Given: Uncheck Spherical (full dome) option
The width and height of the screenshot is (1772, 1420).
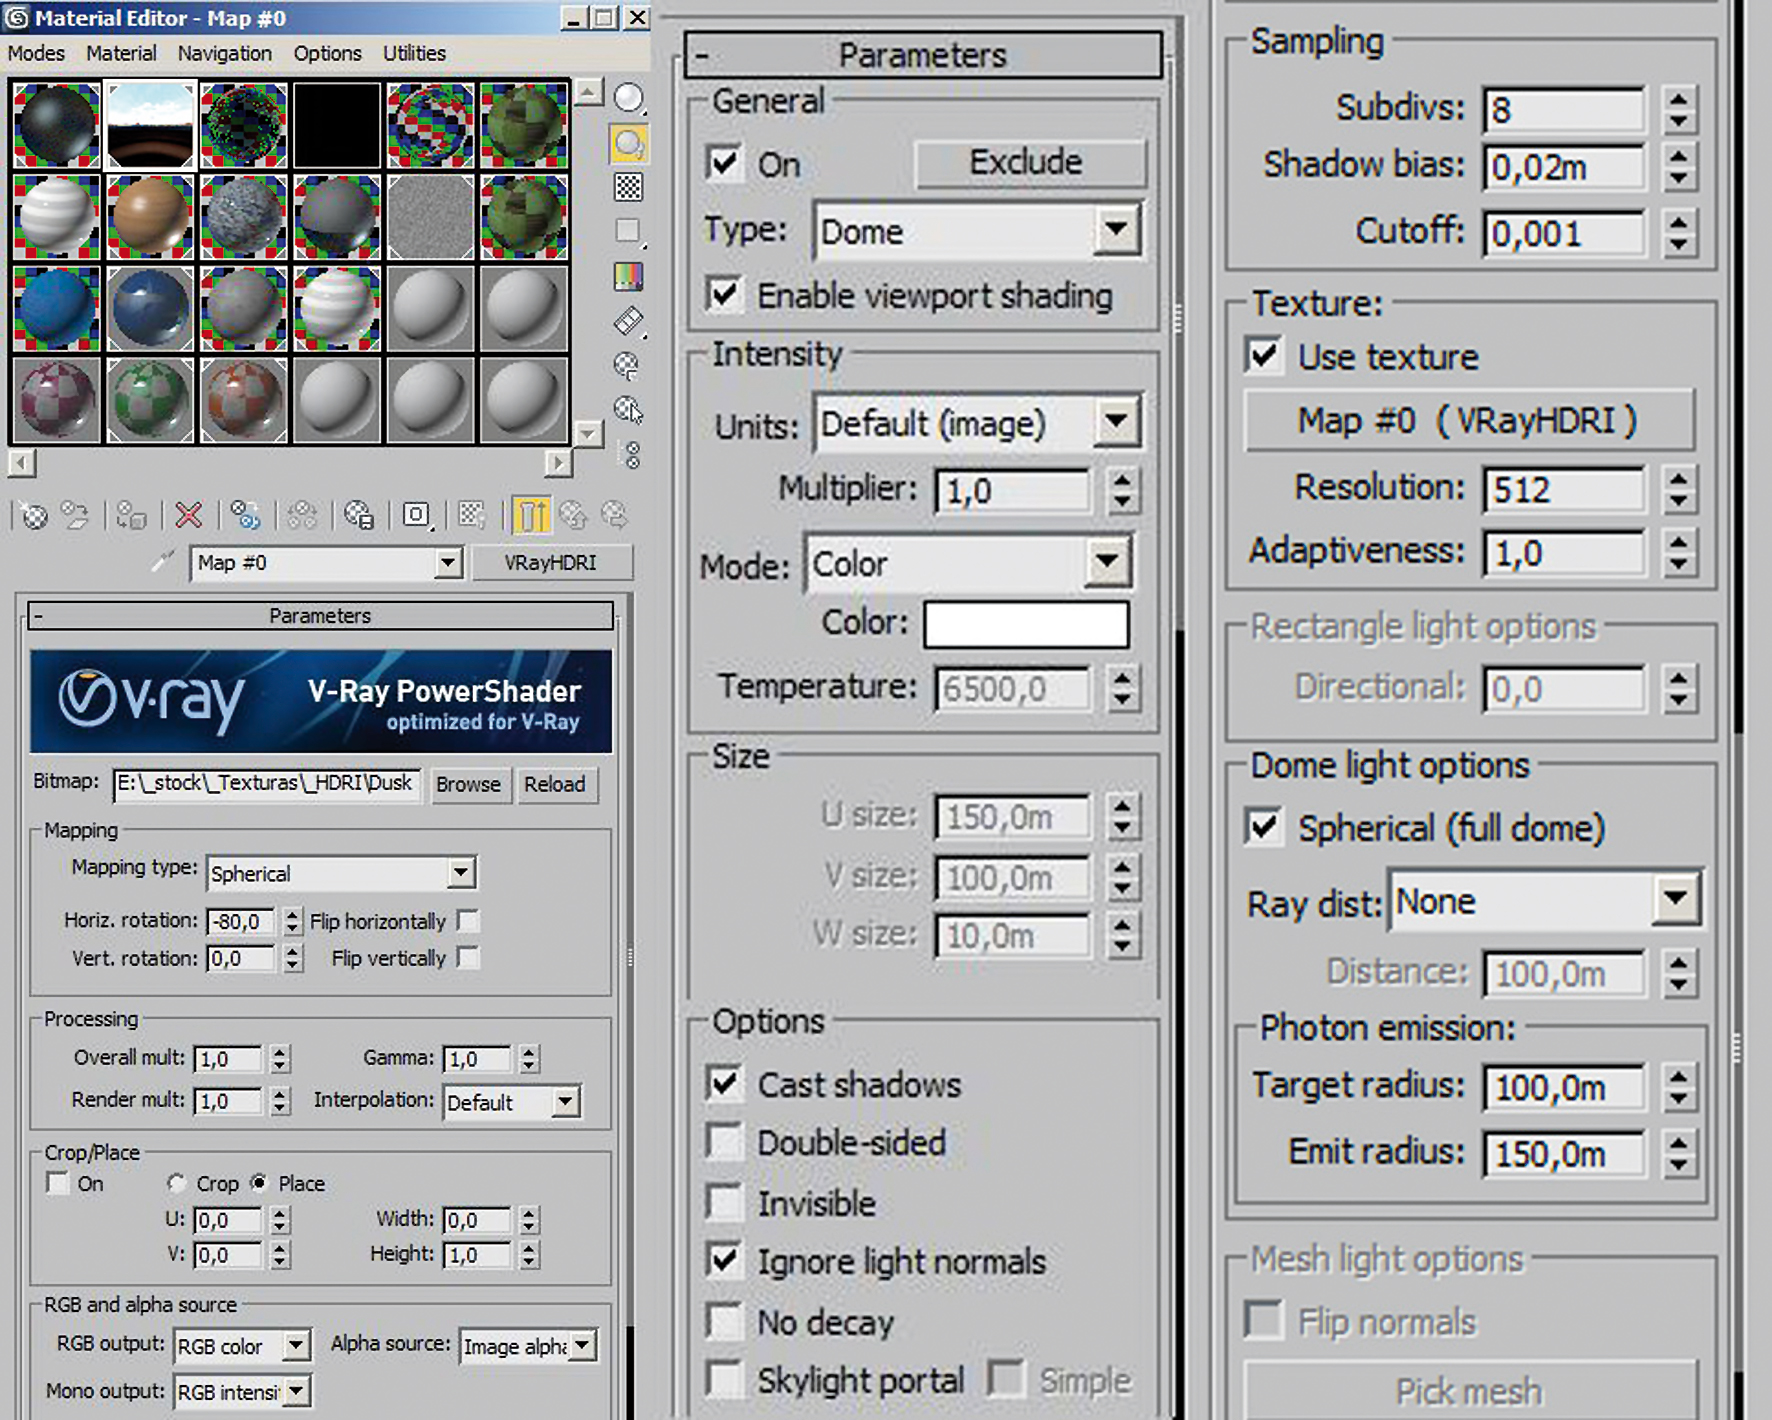Looking at the screenshot, I should pos(1264,827).
